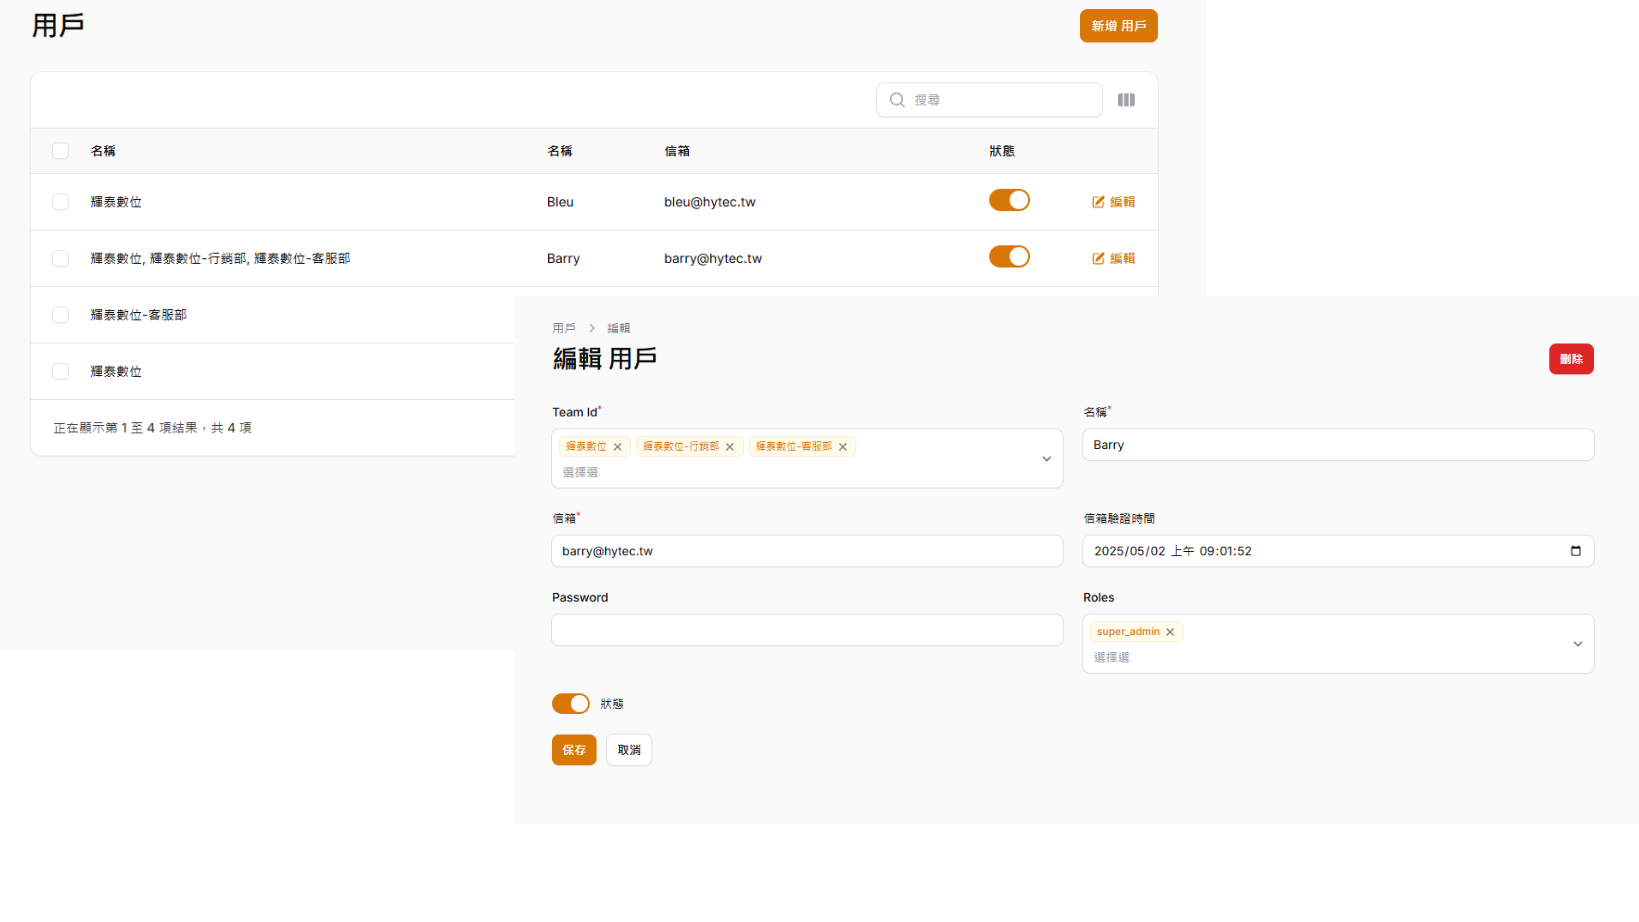Viewport: 1639px width, 922px height.
Task: Toggle the column visibility icon
Action: point(1126,100)
